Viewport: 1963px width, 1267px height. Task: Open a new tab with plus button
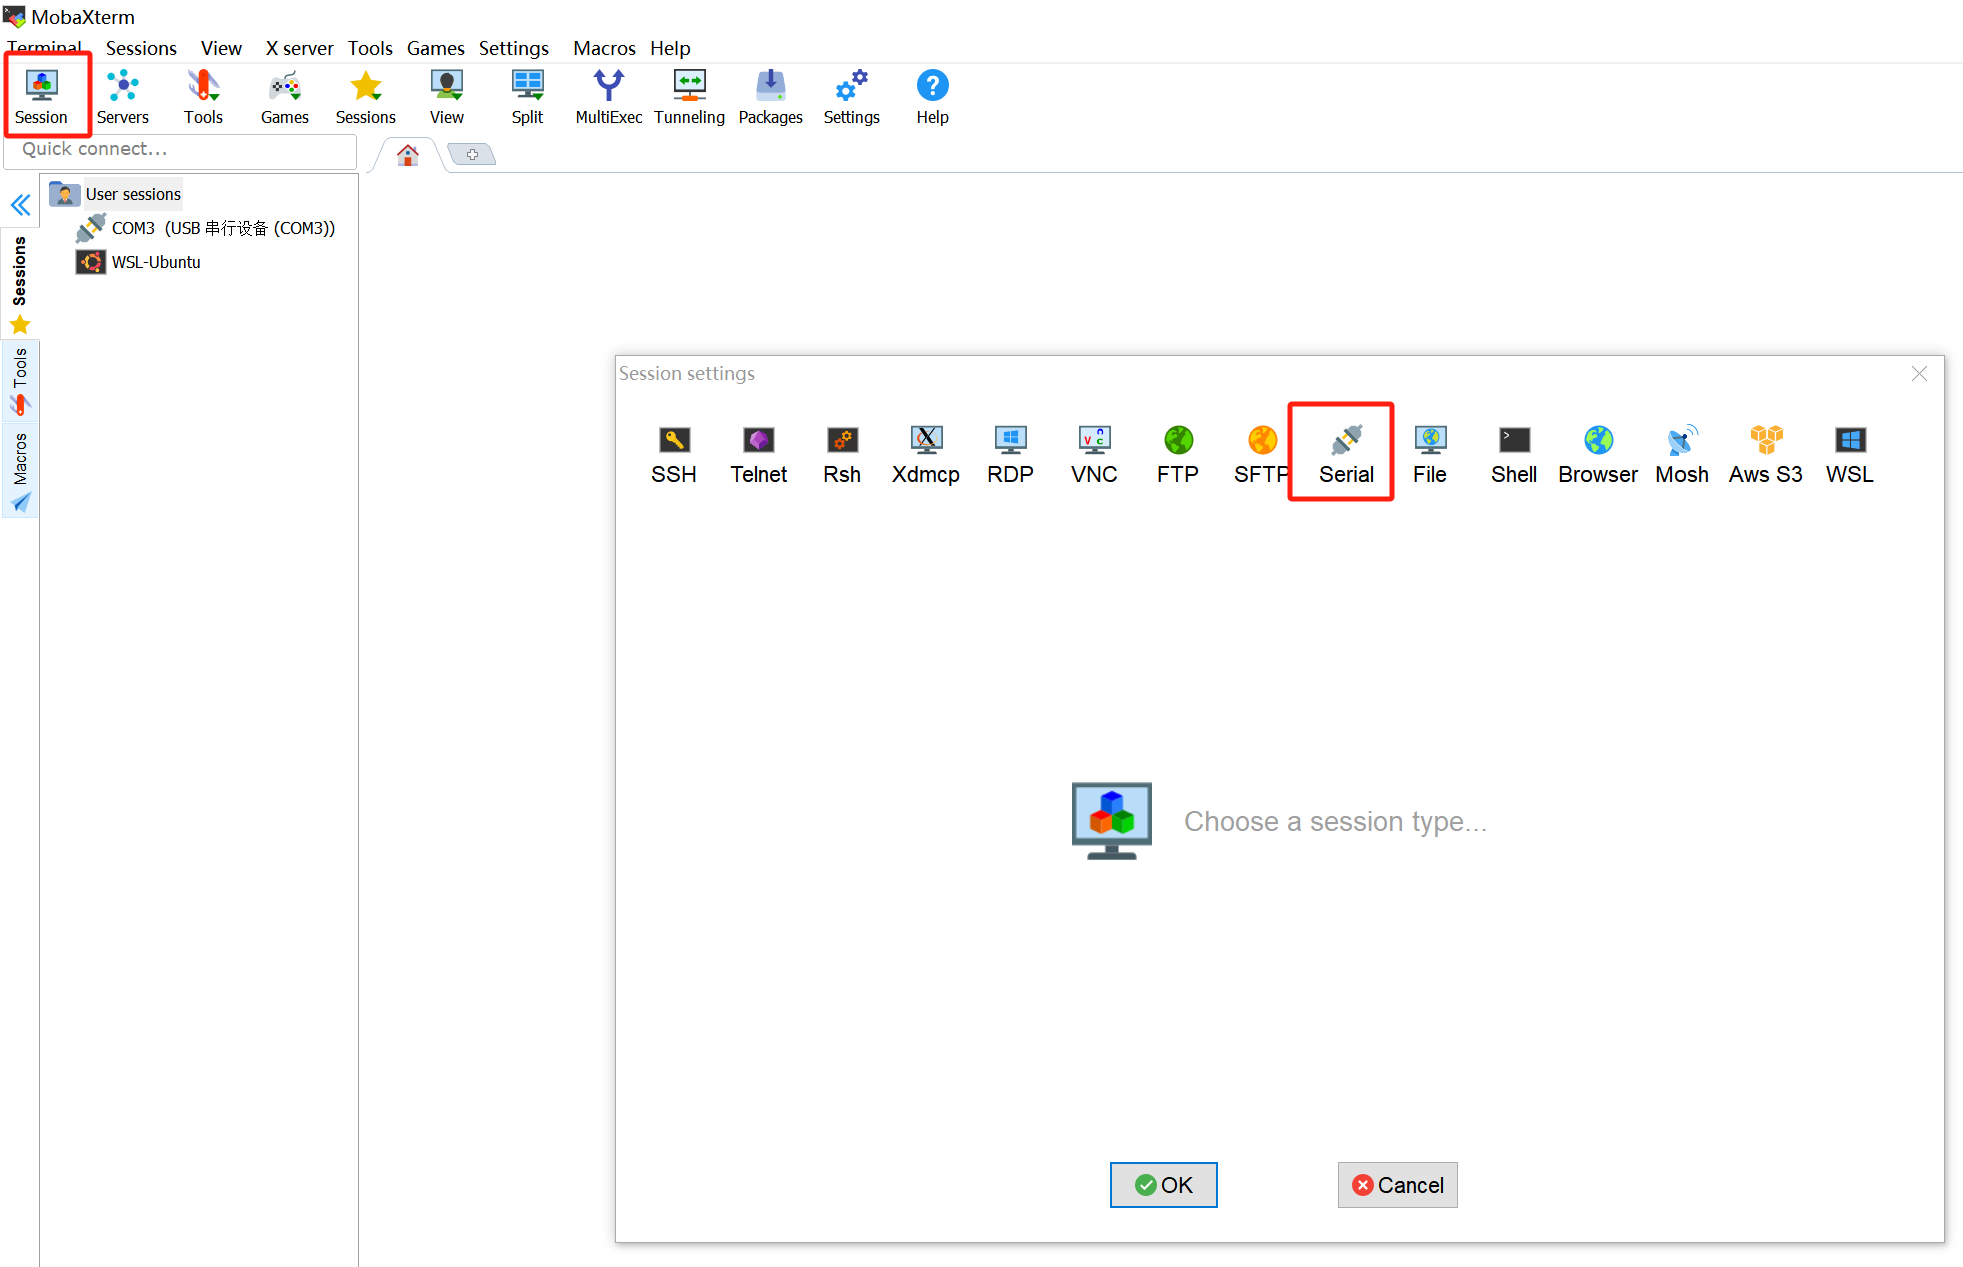point(472,154)
